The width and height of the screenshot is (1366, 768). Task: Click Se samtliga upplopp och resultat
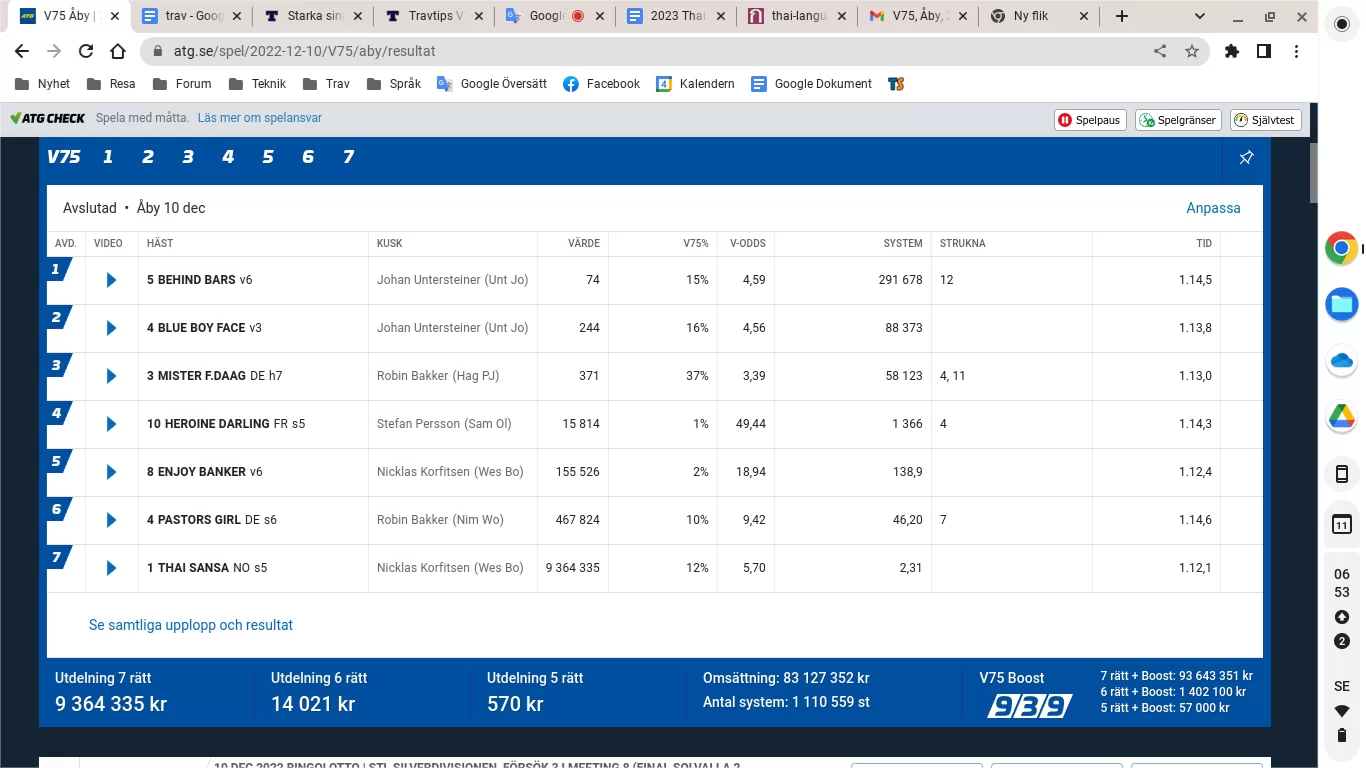click(x=191, y=625)
